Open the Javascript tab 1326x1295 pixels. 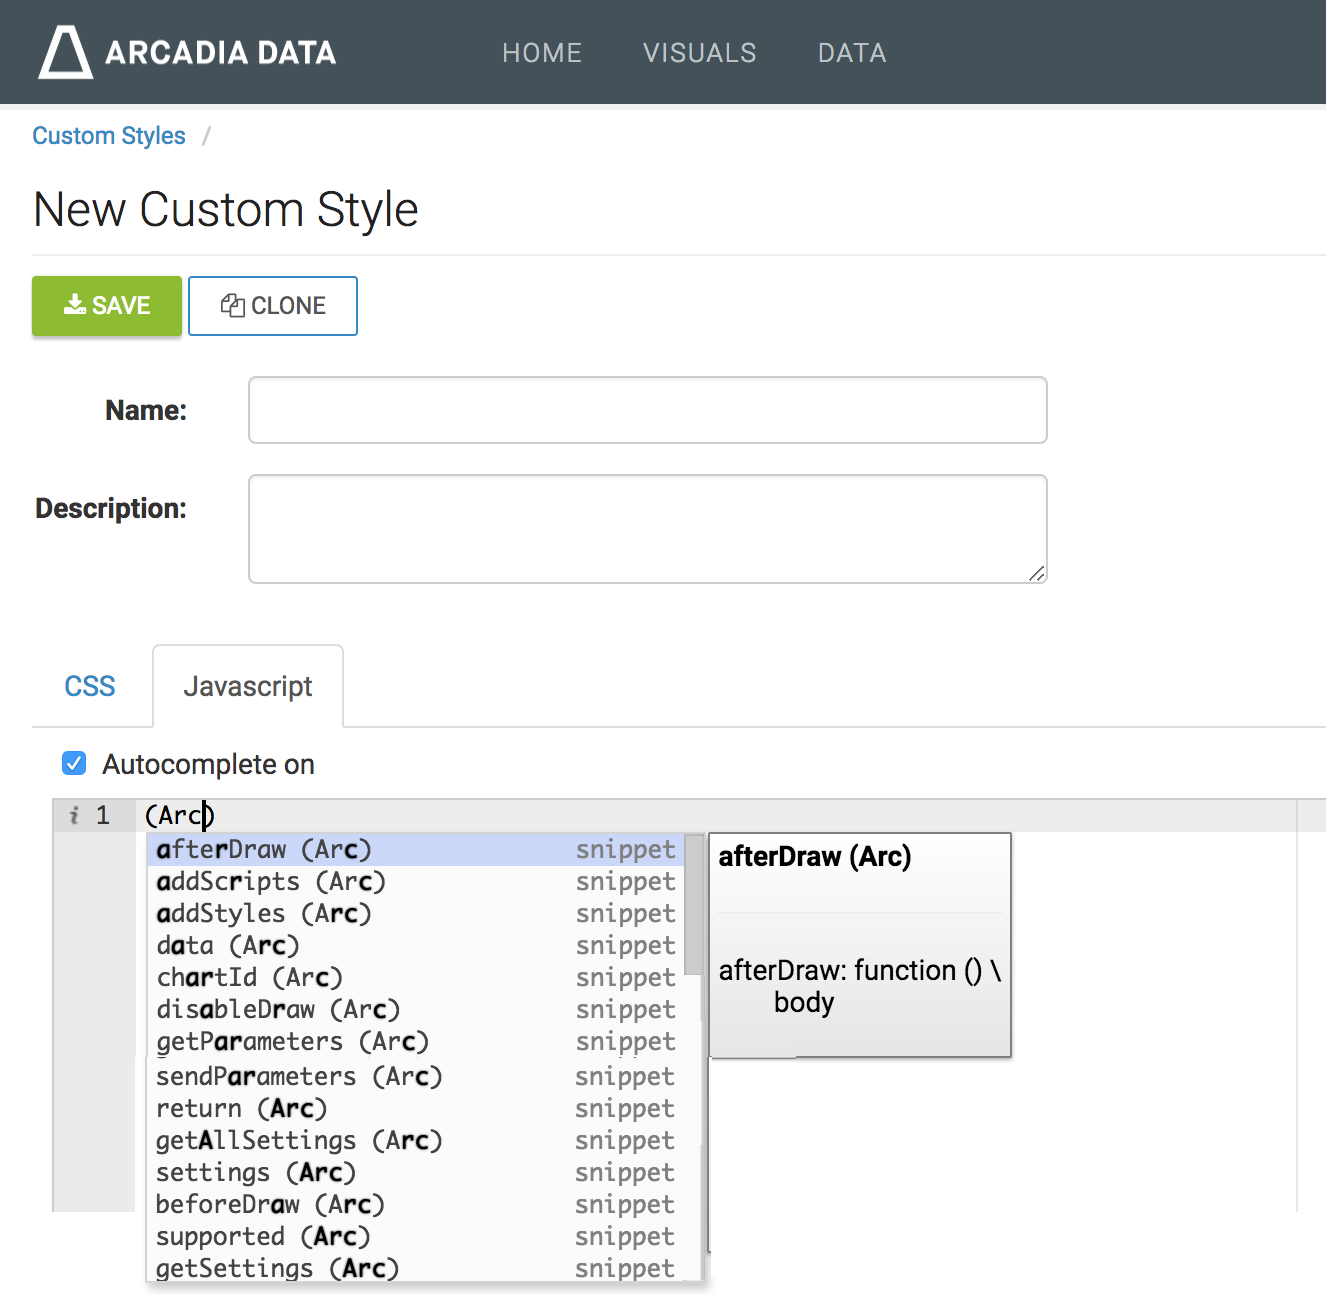pos(248,687)
